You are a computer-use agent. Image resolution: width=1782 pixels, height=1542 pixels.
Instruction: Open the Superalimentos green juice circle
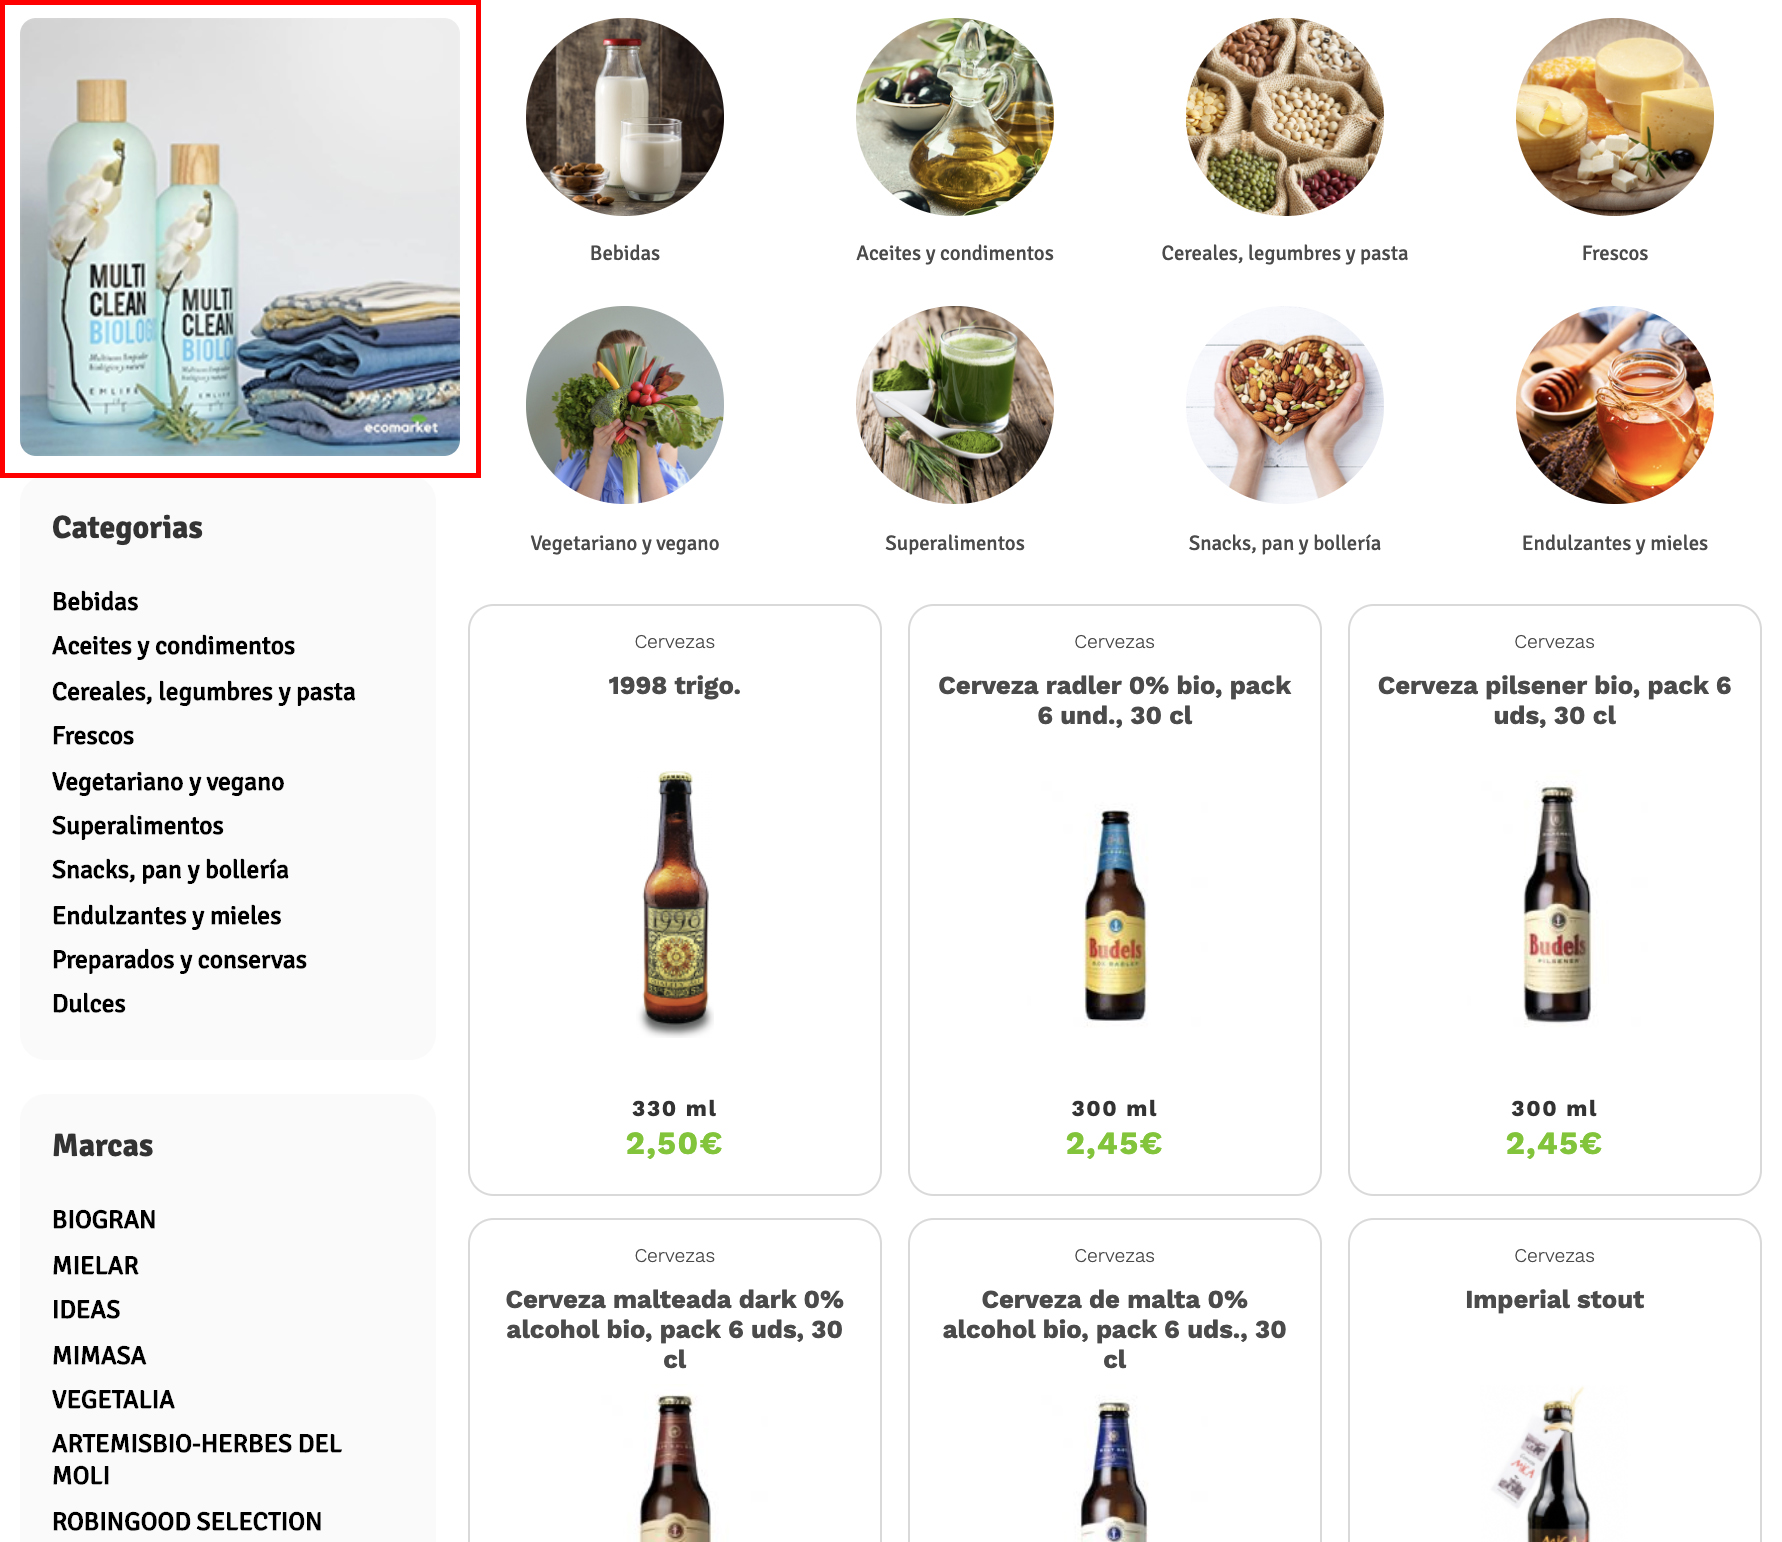pos(955,405)
